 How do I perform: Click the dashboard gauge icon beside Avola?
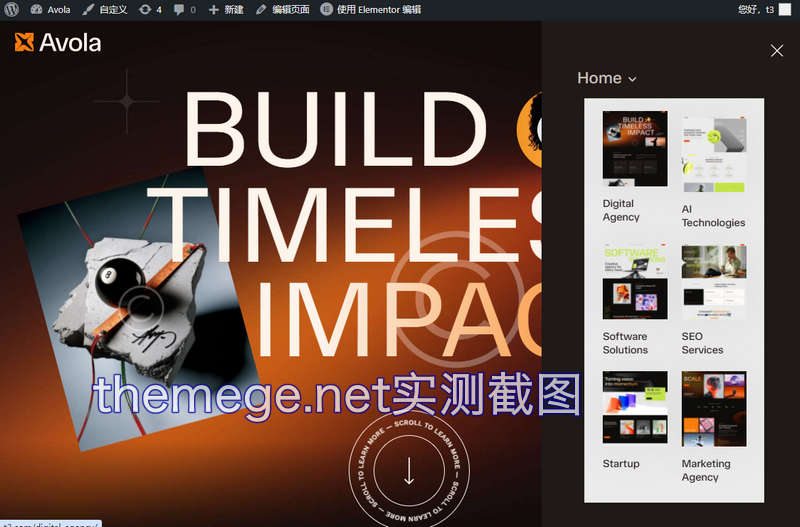pyautogui.click(x=36, y=9)
